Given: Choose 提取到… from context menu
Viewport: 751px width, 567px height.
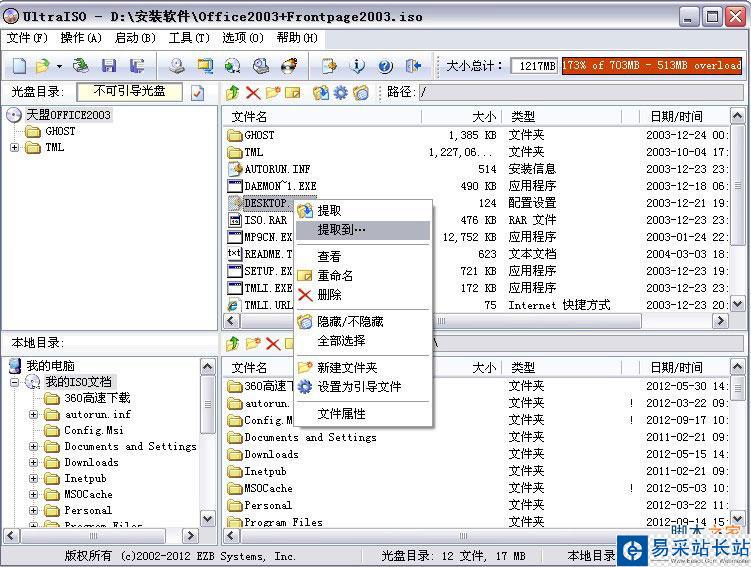Looking at the screenshot, I should pos(363,230).
